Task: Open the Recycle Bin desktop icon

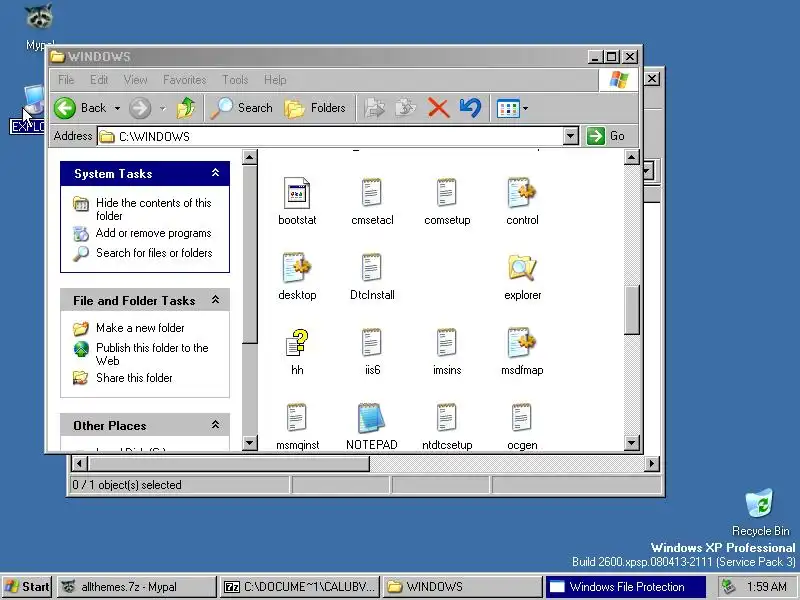Action: (760, 512)
